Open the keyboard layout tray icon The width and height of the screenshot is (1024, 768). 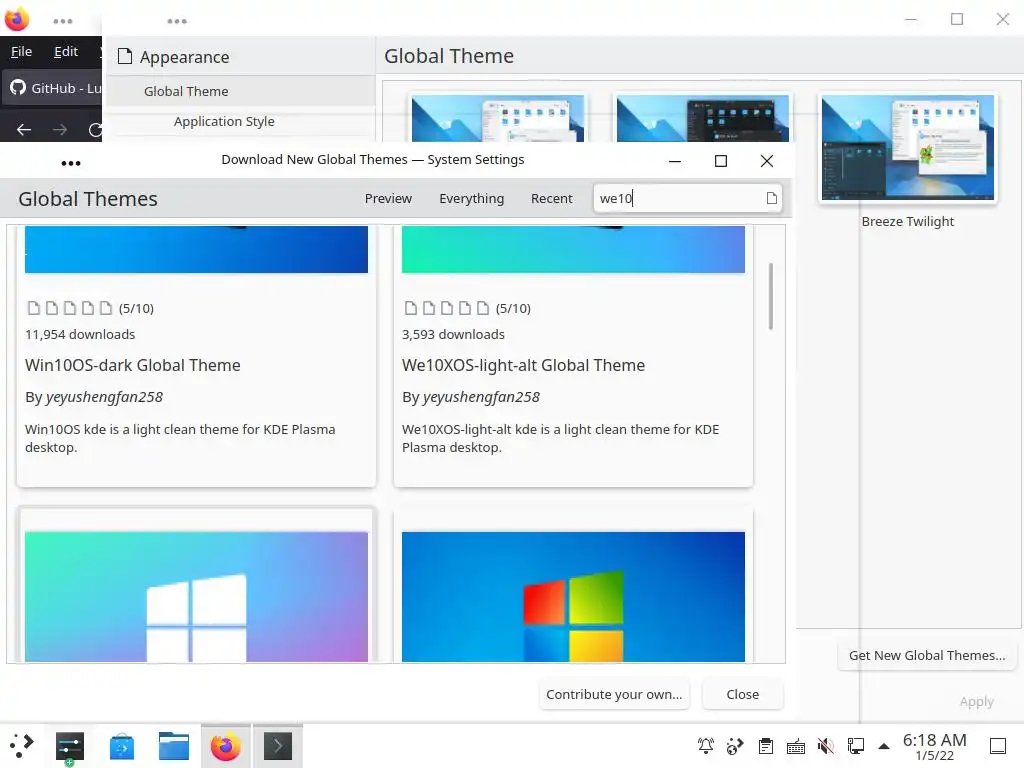tap(795, 746)
